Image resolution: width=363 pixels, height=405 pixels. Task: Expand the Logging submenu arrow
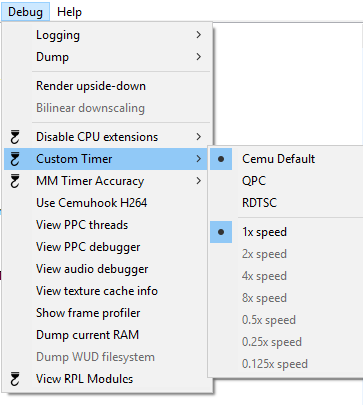pyautogui.click(x=199, y=35)
